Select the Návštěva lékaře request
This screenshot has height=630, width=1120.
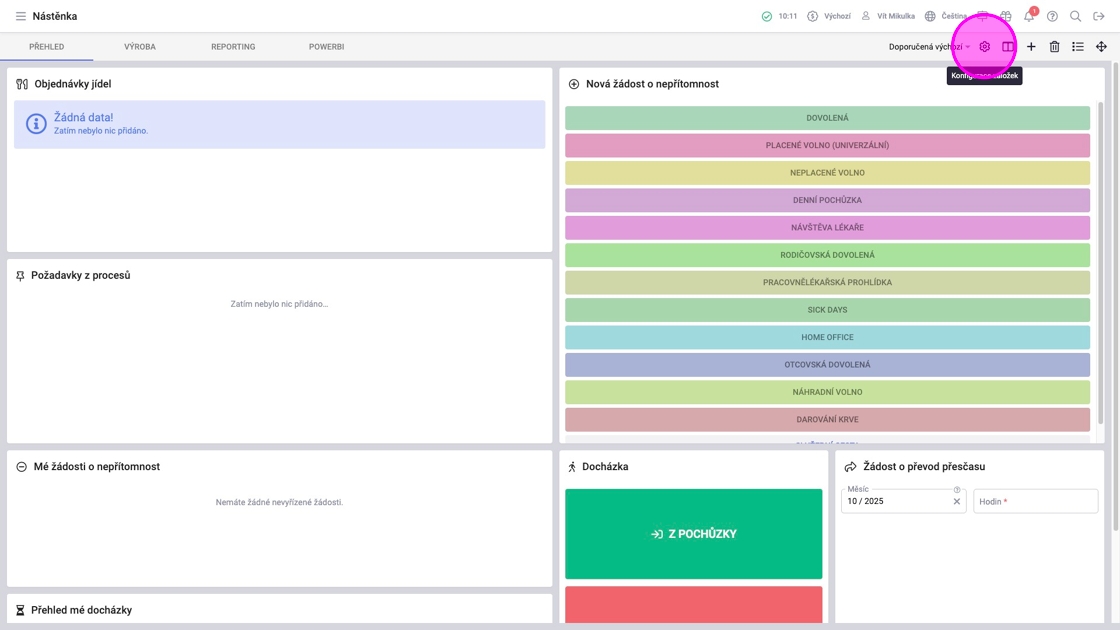point(827,227)
